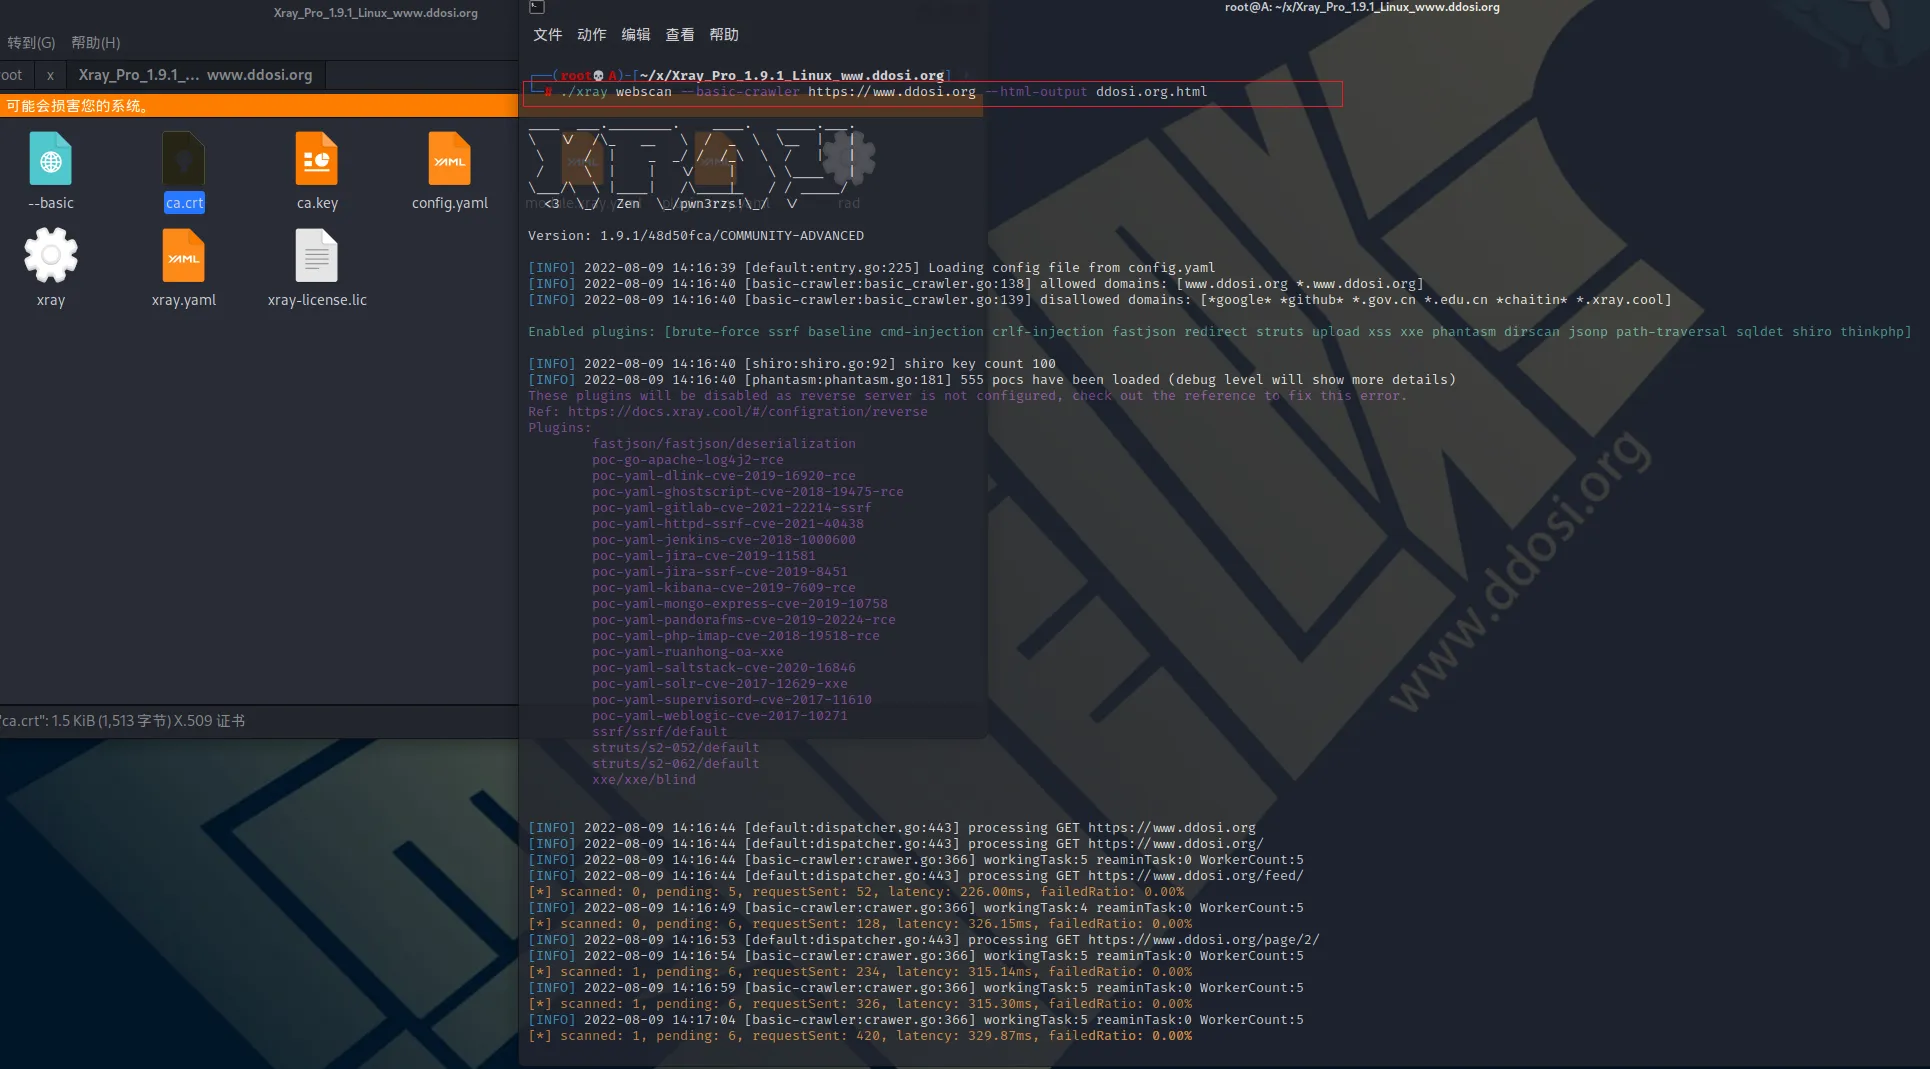Click the 'allowed domains' log line
1930x1069 pixels.
[x=975, y=284]
